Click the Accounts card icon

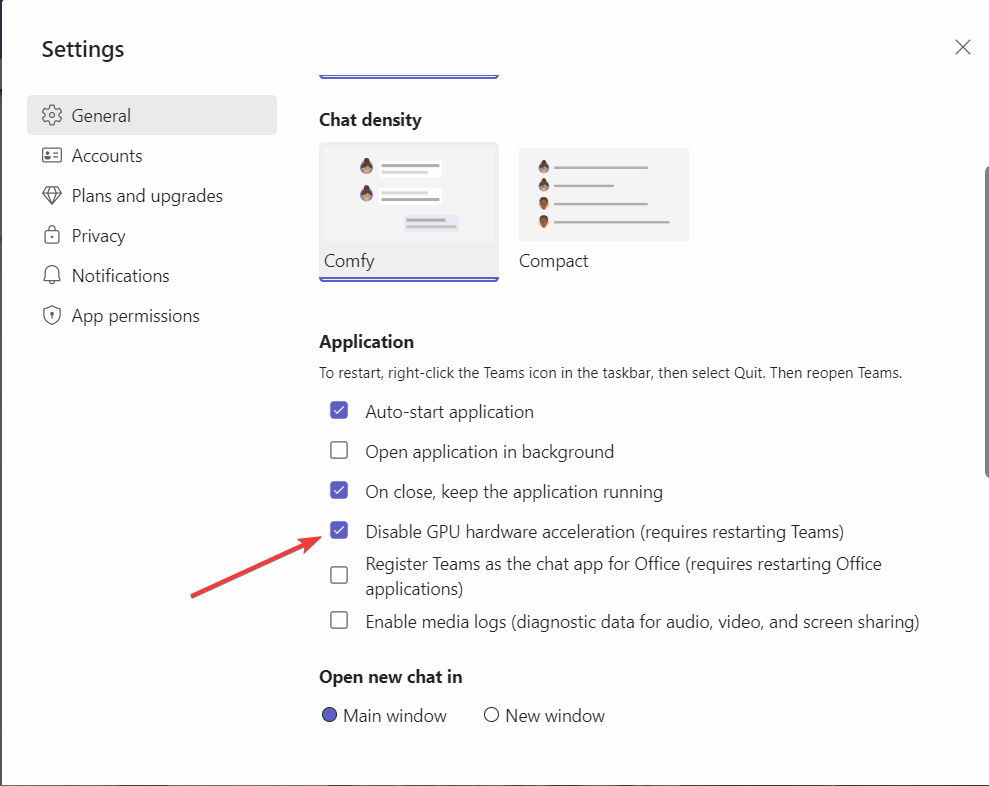point(52,155)
